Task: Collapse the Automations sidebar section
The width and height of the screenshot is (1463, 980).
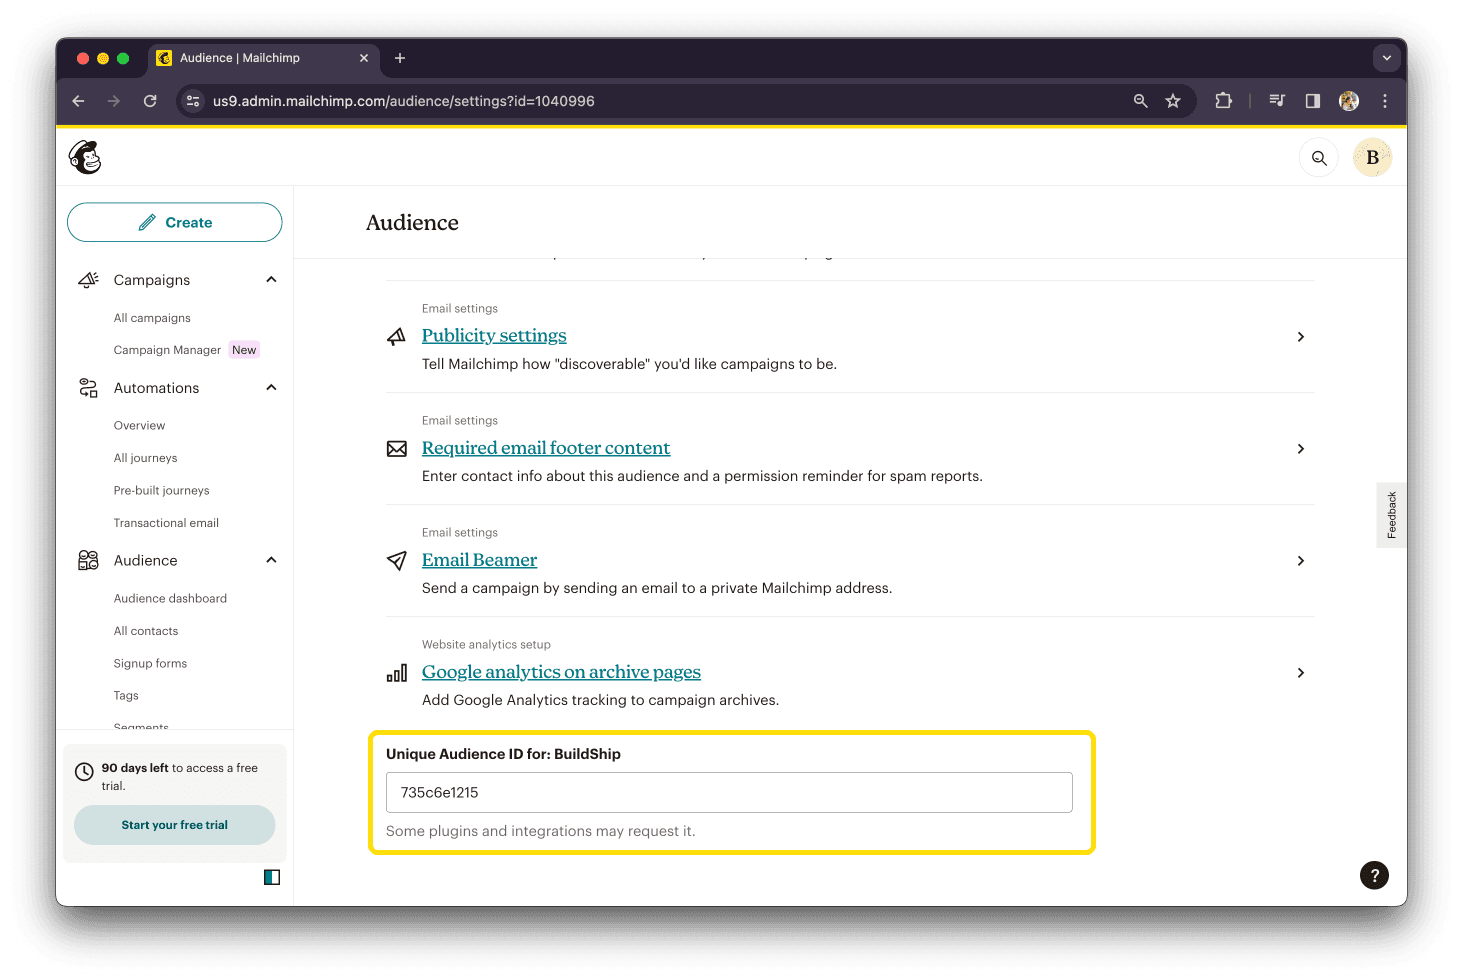Action: 270,387
